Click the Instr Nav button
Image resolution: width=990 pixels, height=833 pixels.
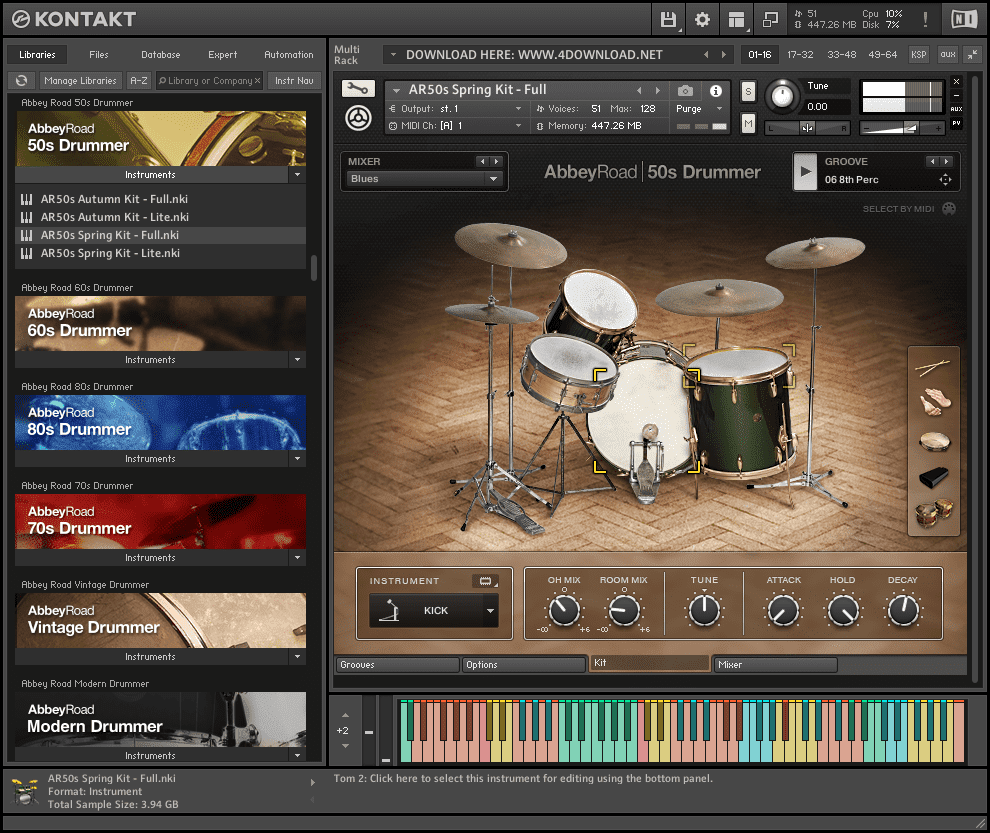pos(293,80)
